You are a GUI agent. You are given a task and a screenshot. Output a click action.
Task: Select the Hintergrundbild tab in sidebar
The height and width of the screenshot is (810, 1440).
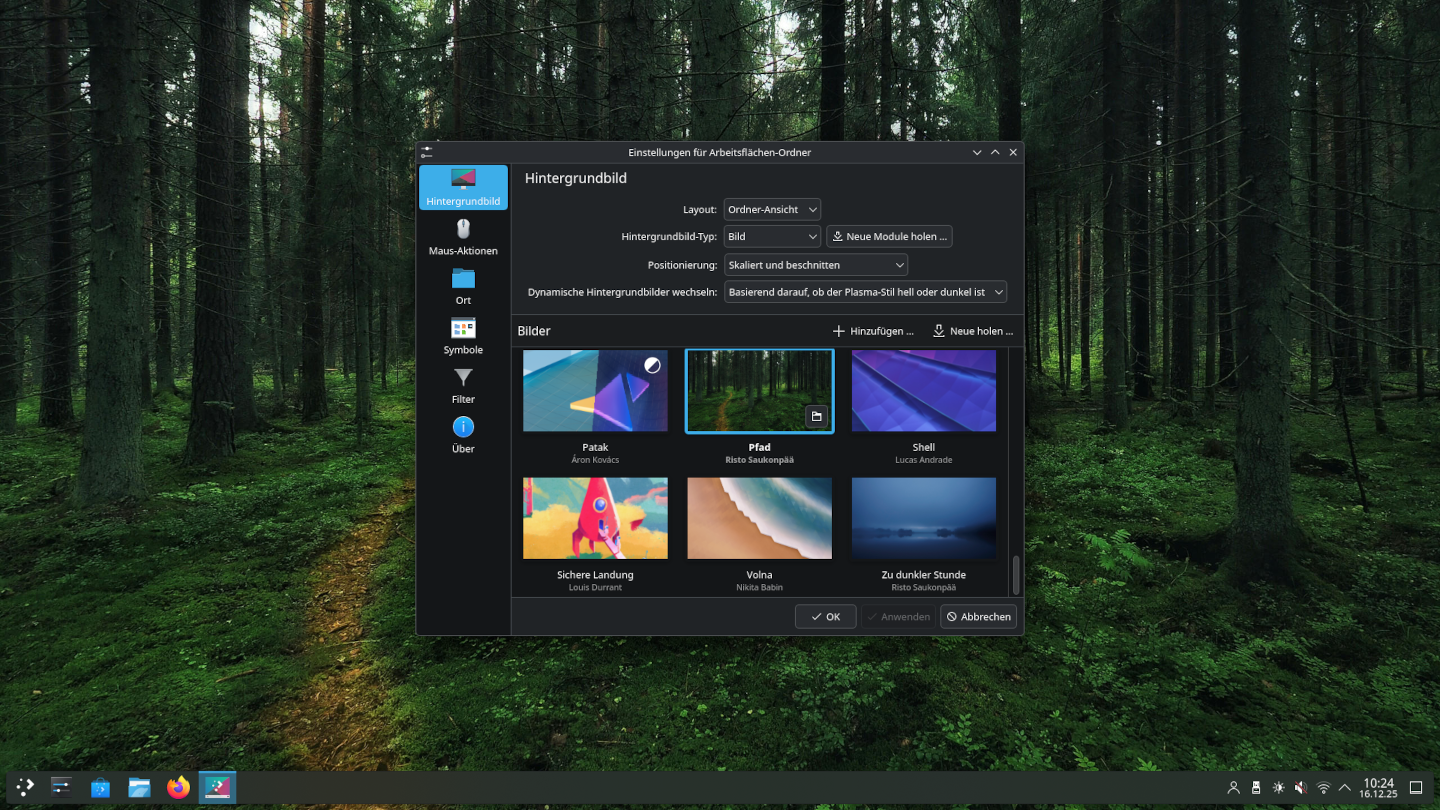point(463,188)
